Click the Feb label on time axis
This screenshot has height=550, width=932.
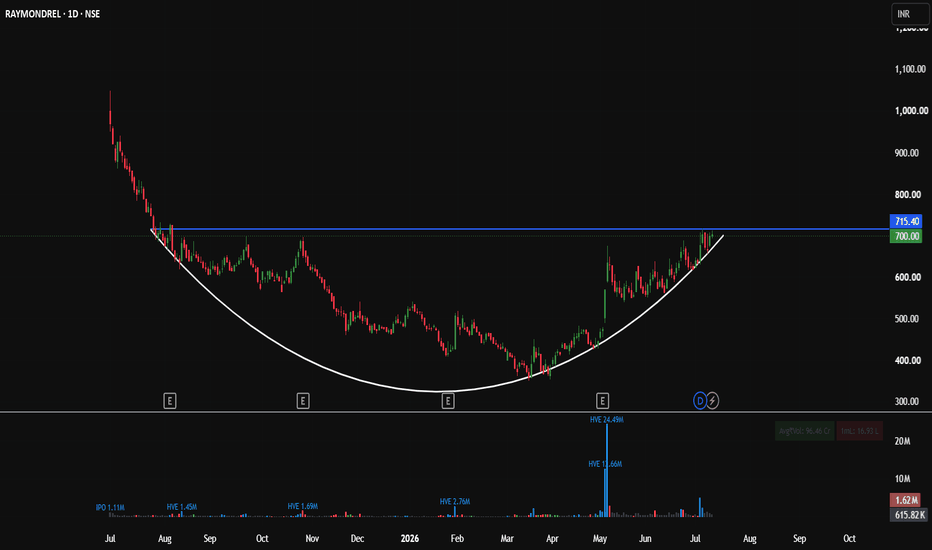(457, 539)
